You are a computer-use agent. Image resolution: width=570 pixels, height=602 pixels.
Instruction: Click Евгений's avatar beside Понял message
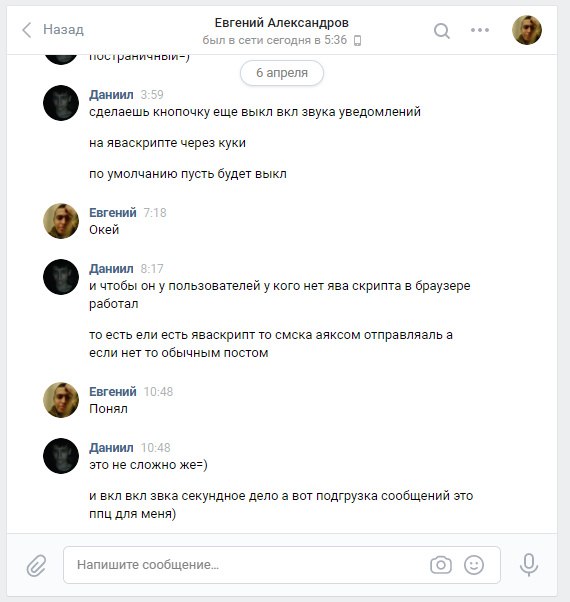61,400
